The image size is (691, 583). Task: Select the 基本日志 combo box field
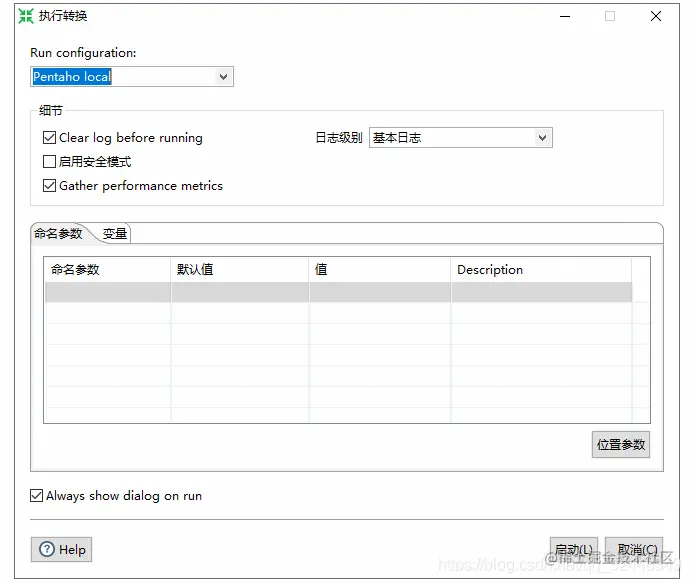tap(461, 137)
